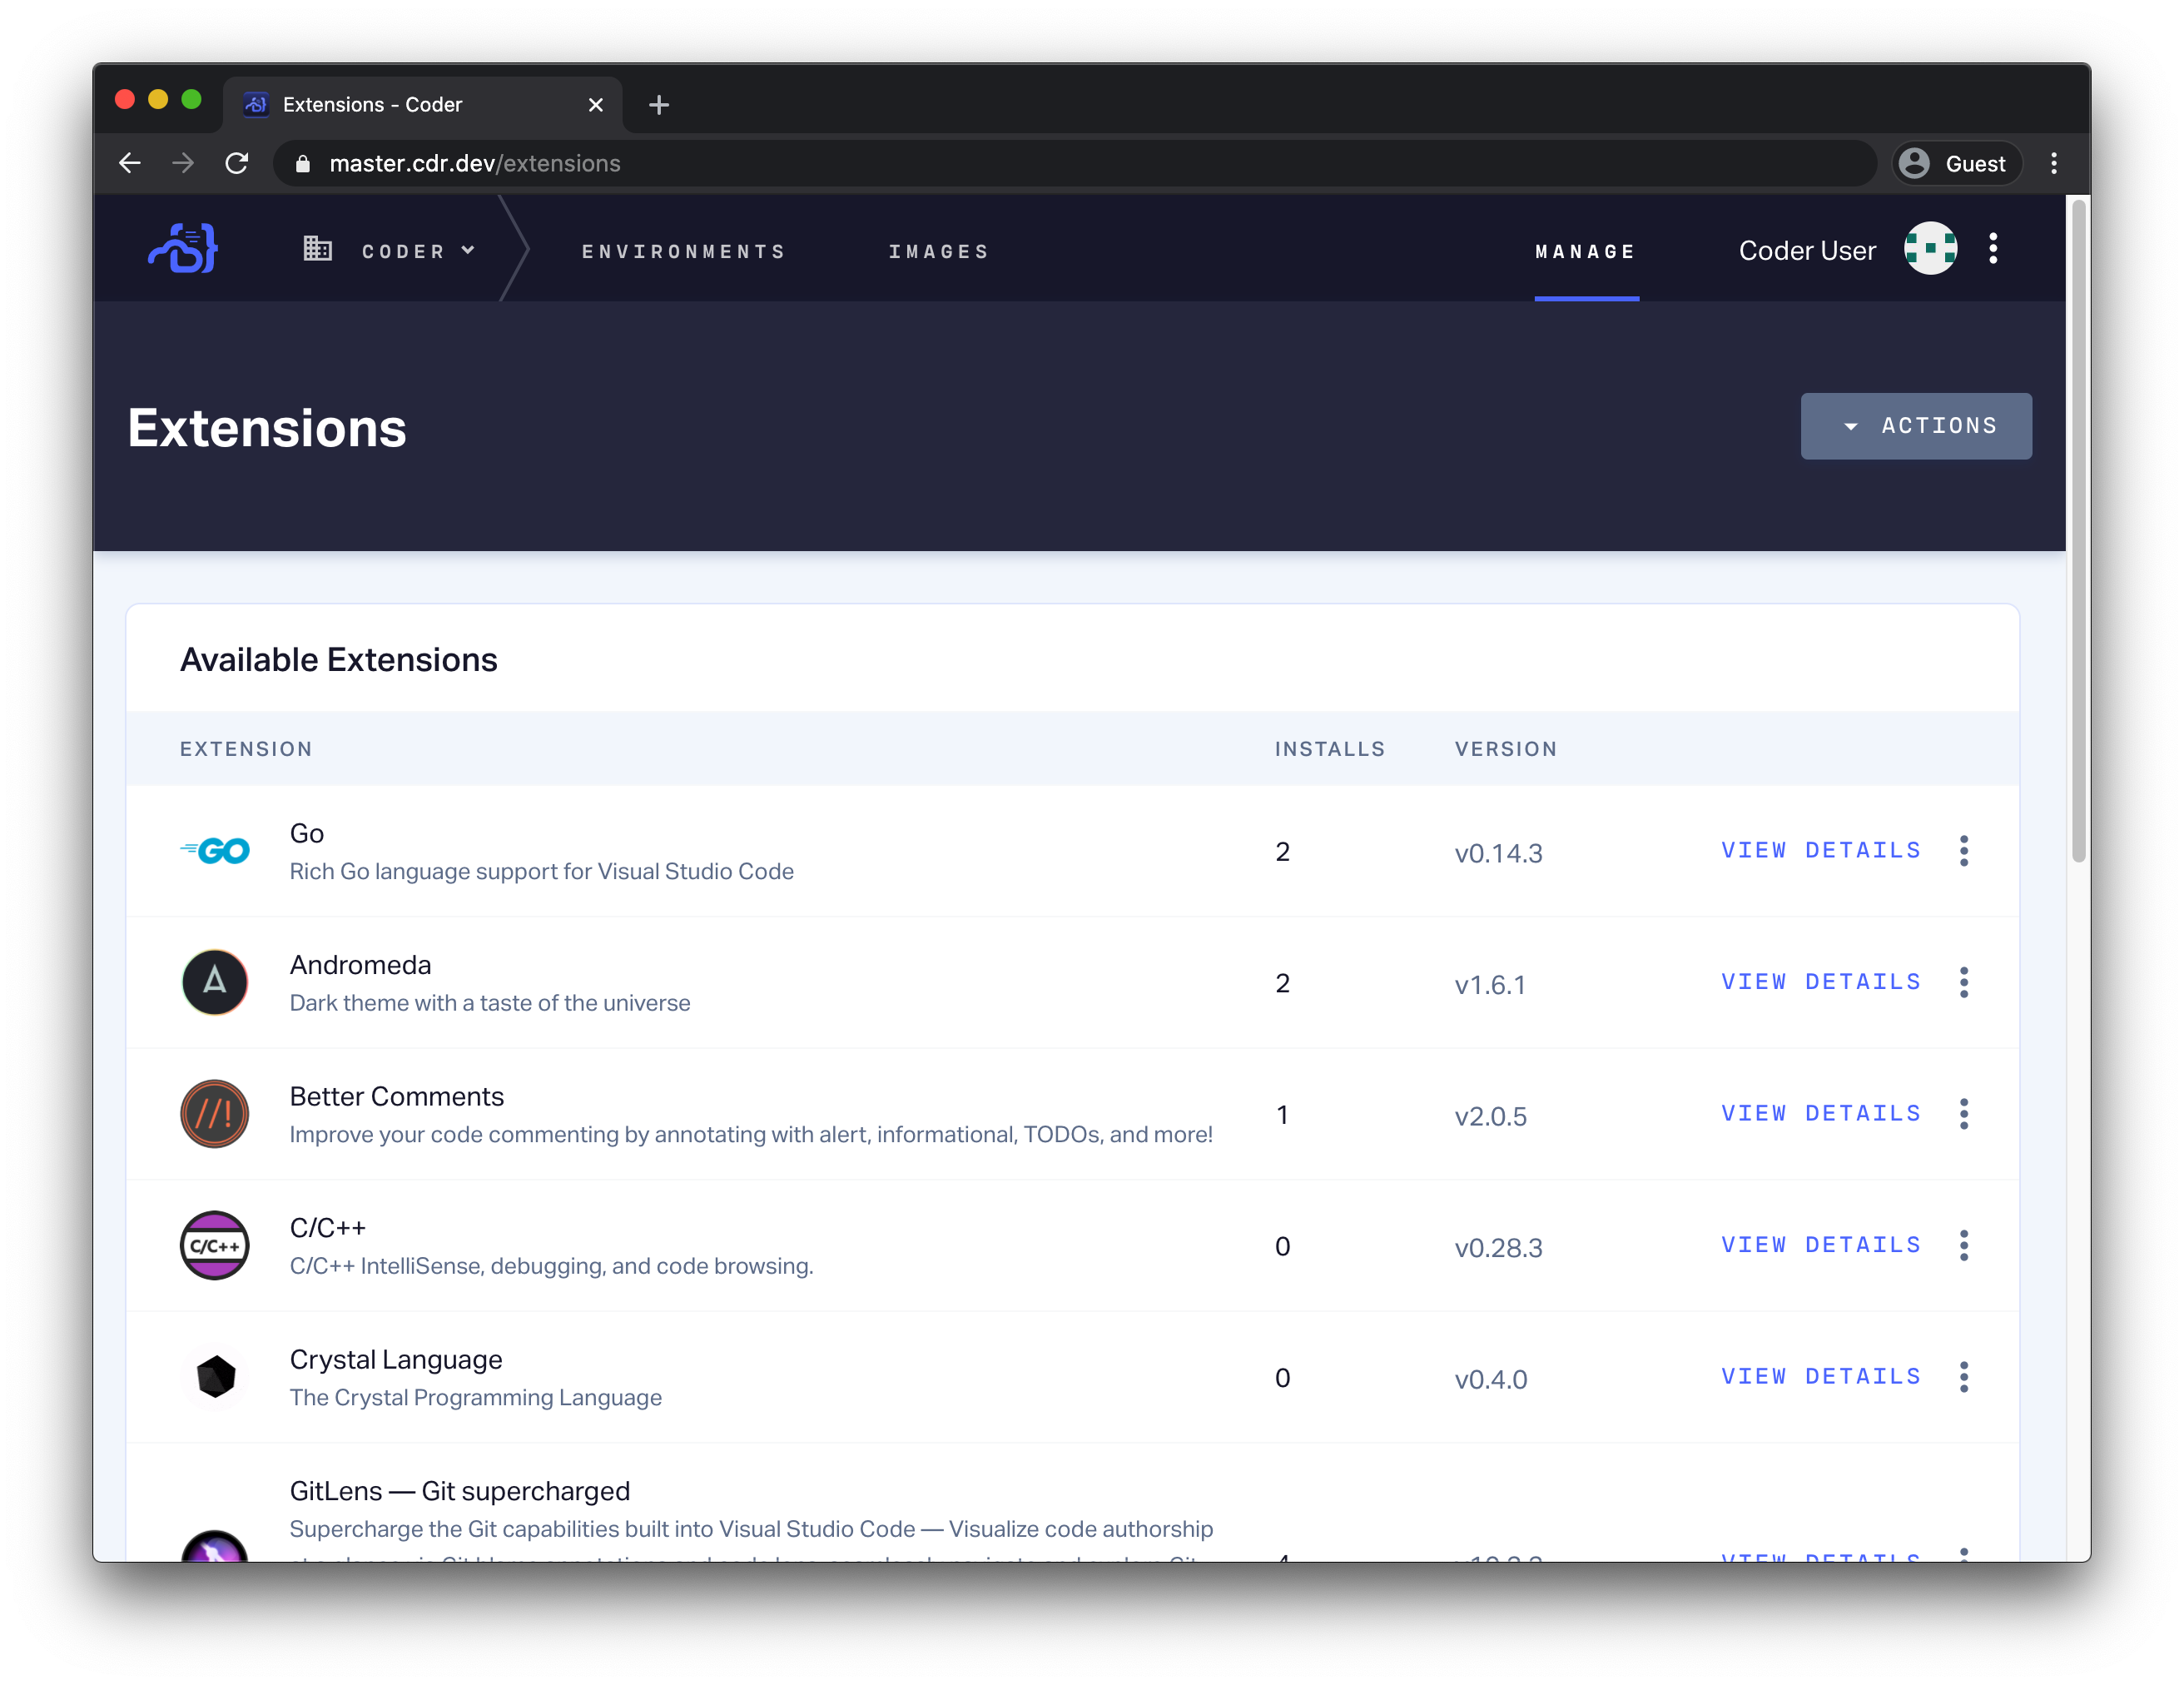Click the Crystal Language extension icon

[x=215, y=1377]
